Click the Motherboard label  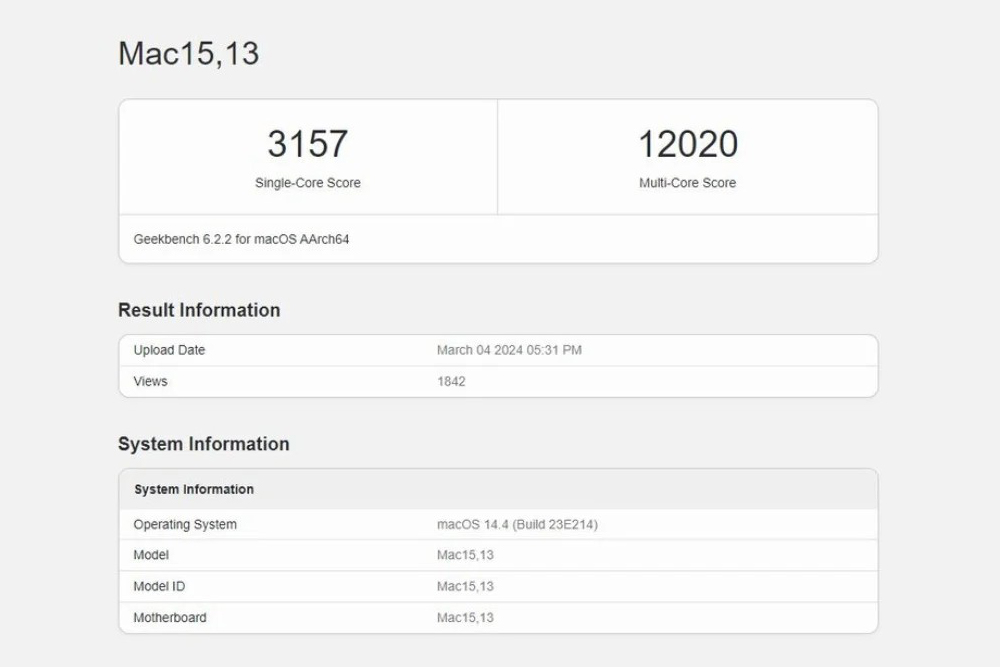click(x=170, y=617)
